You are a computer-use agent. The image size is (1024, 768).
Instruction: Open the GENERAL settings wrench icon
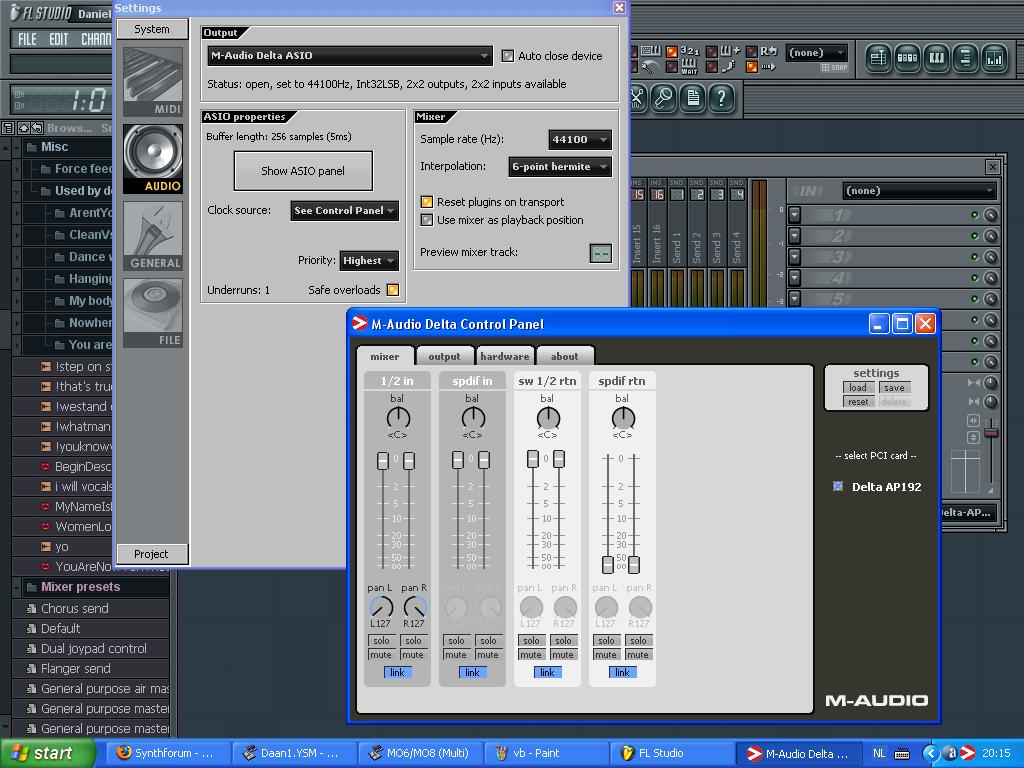pos(153,236)
